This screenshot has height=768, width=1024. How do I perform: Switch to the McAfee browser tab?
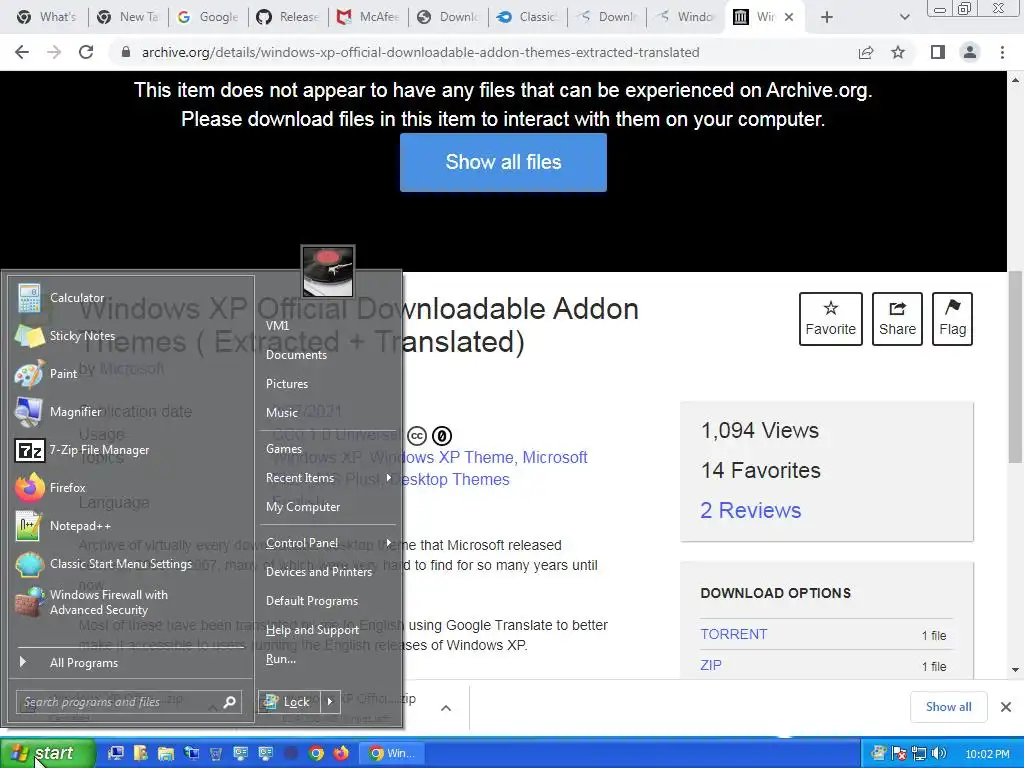368,17
